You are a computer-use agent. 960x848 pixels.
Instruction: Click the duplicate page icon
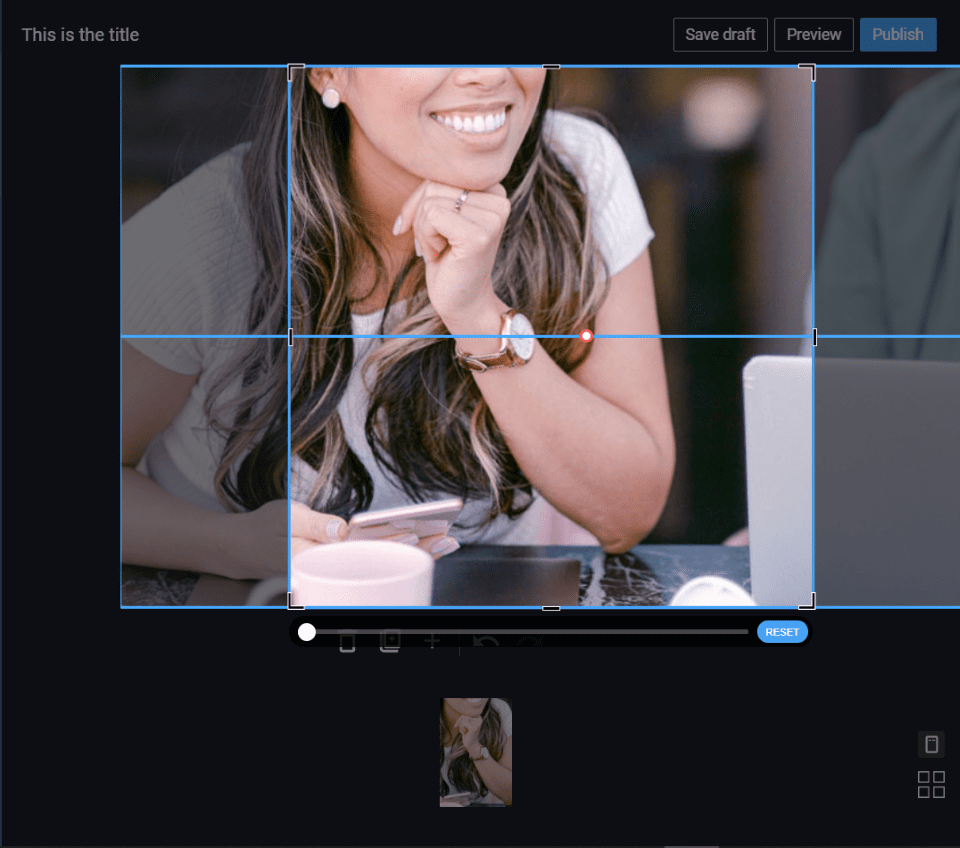[x=390, y=643]
